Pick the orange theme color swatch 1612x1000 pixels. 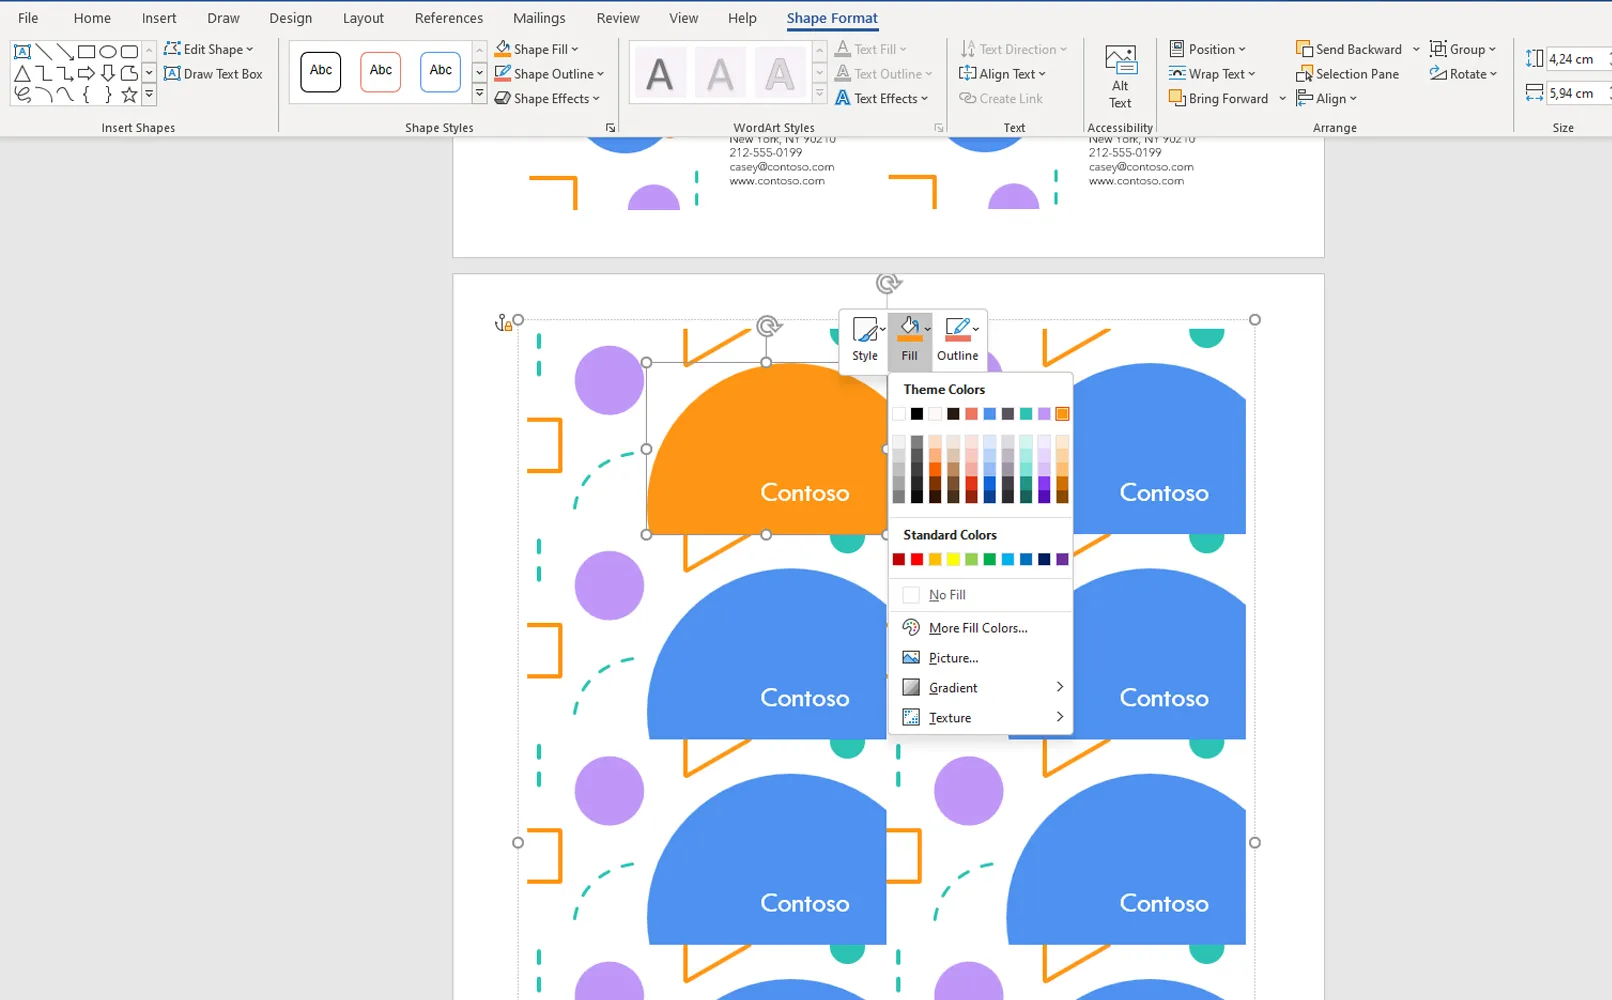click(x=1062, y=414)
